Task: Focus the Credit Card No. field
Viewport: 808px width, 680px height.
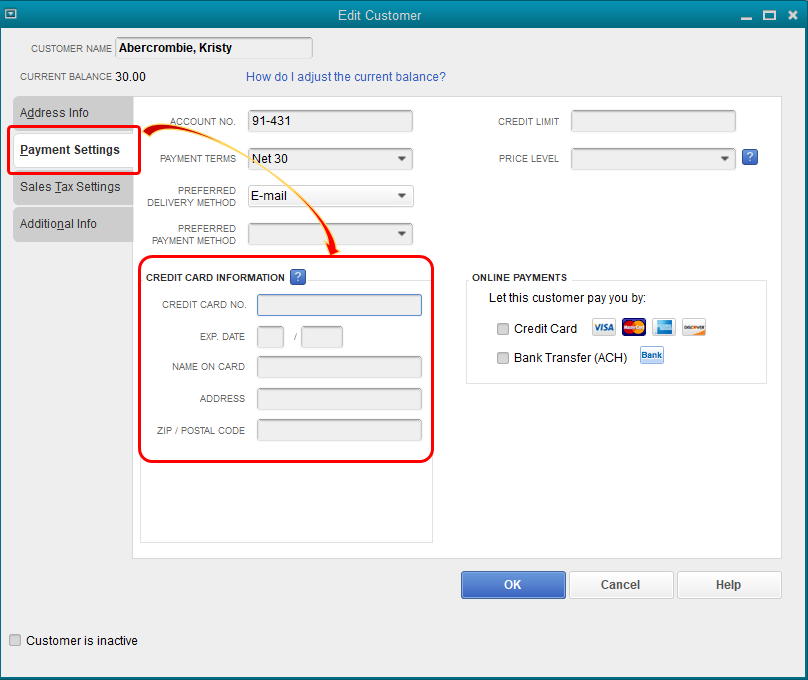Action: click(x=340, y=305)
